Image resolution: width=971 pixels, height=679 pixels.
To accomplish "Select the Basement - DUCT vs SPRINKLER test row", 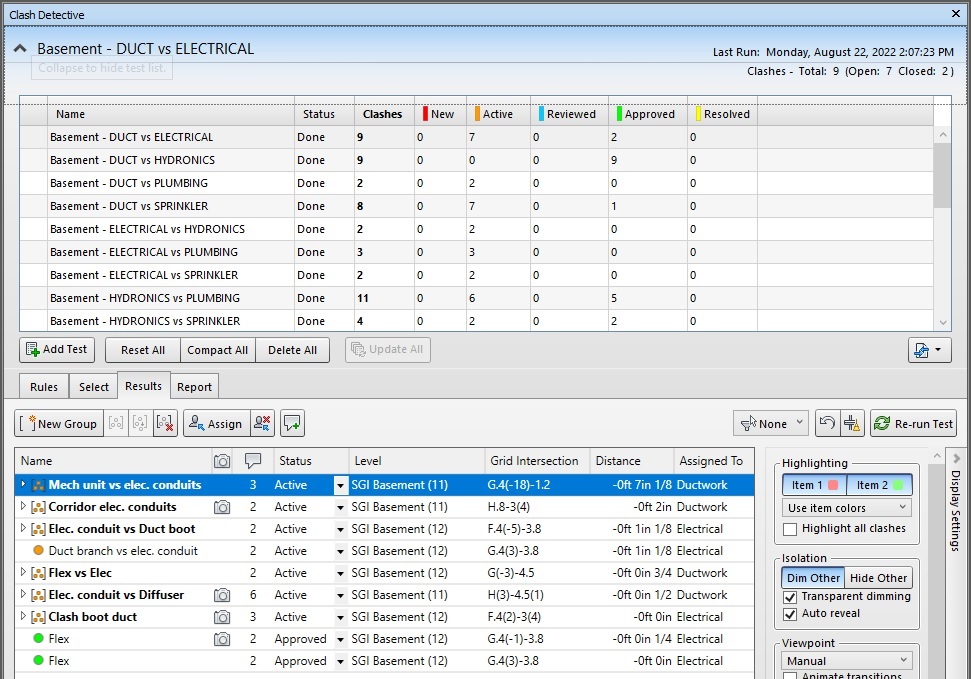I will (x=130, y=206).
